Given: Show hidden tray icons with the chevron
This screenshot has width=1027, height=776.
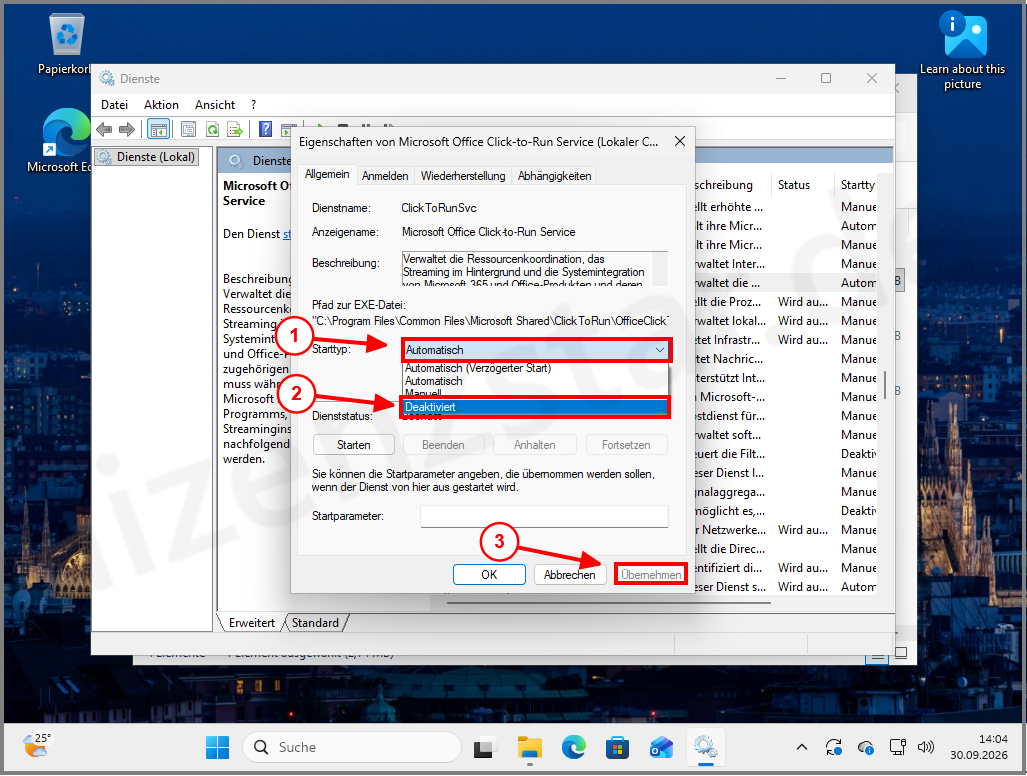Looking at the screenshot, I should click(x=802, y=747).
